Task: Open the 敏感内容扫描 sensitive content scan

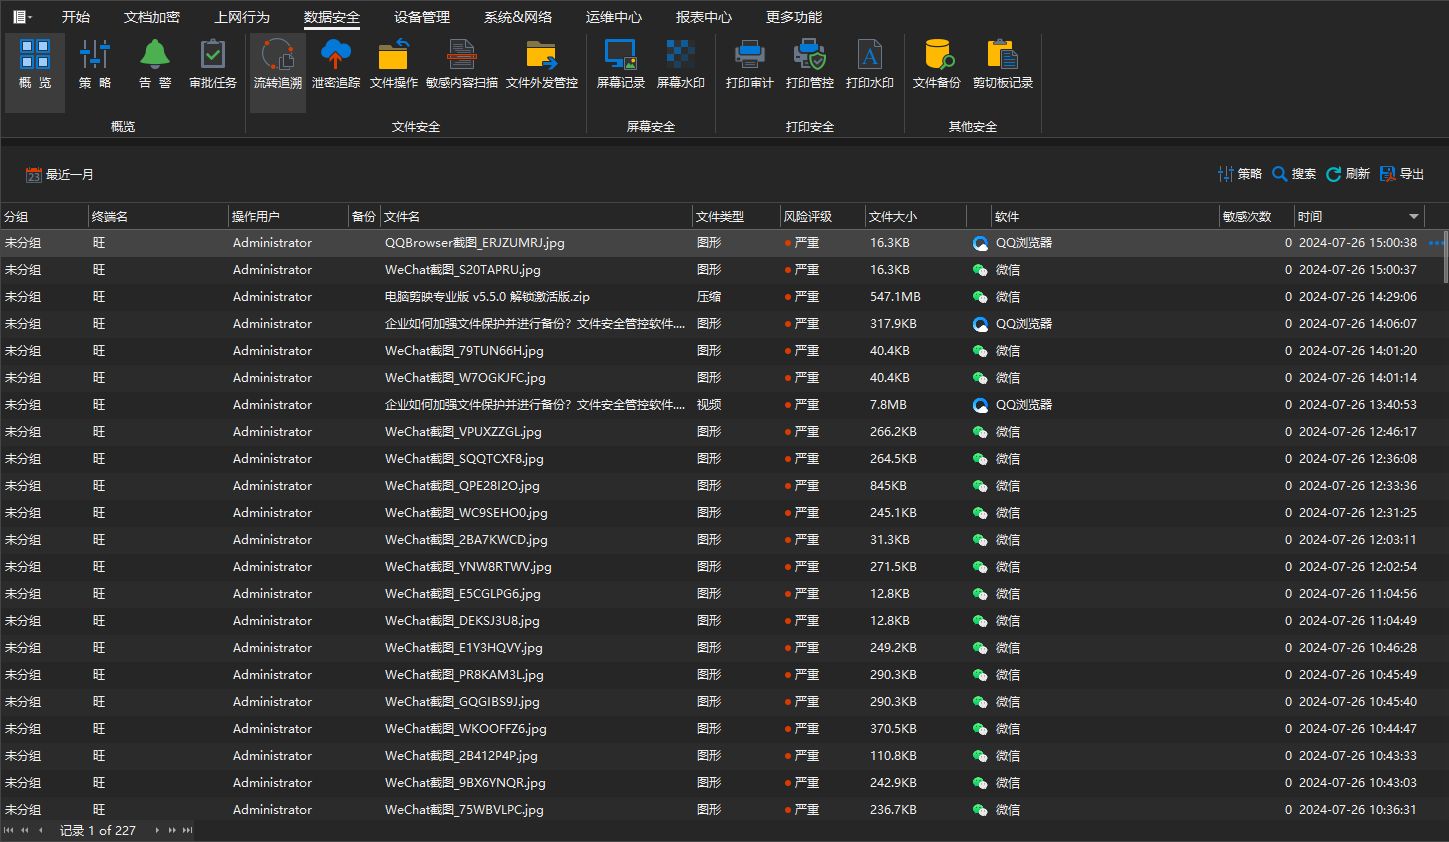Action: click(x=462, y=65)
